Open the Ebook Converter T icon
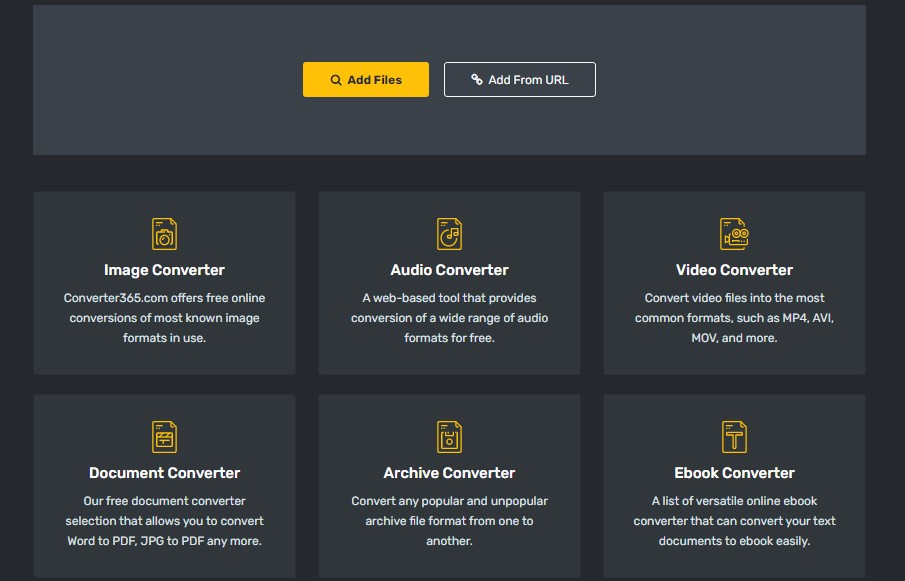The width and height of the screenshot is (905, 581). pyautogui.click(x=734, y=437)
